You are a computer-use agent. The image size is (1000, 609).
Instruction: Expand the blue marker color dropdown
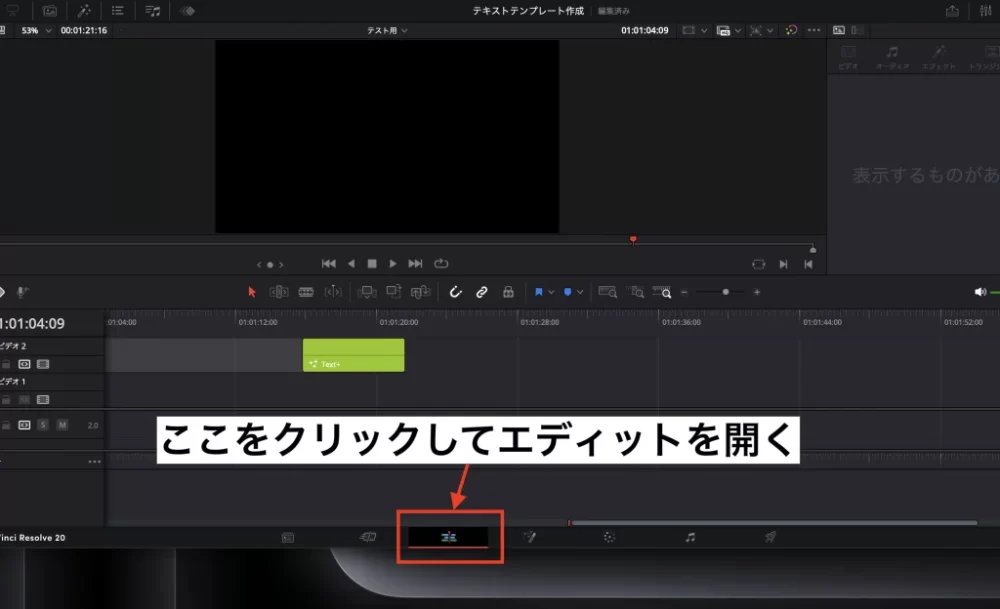[580, 292]
